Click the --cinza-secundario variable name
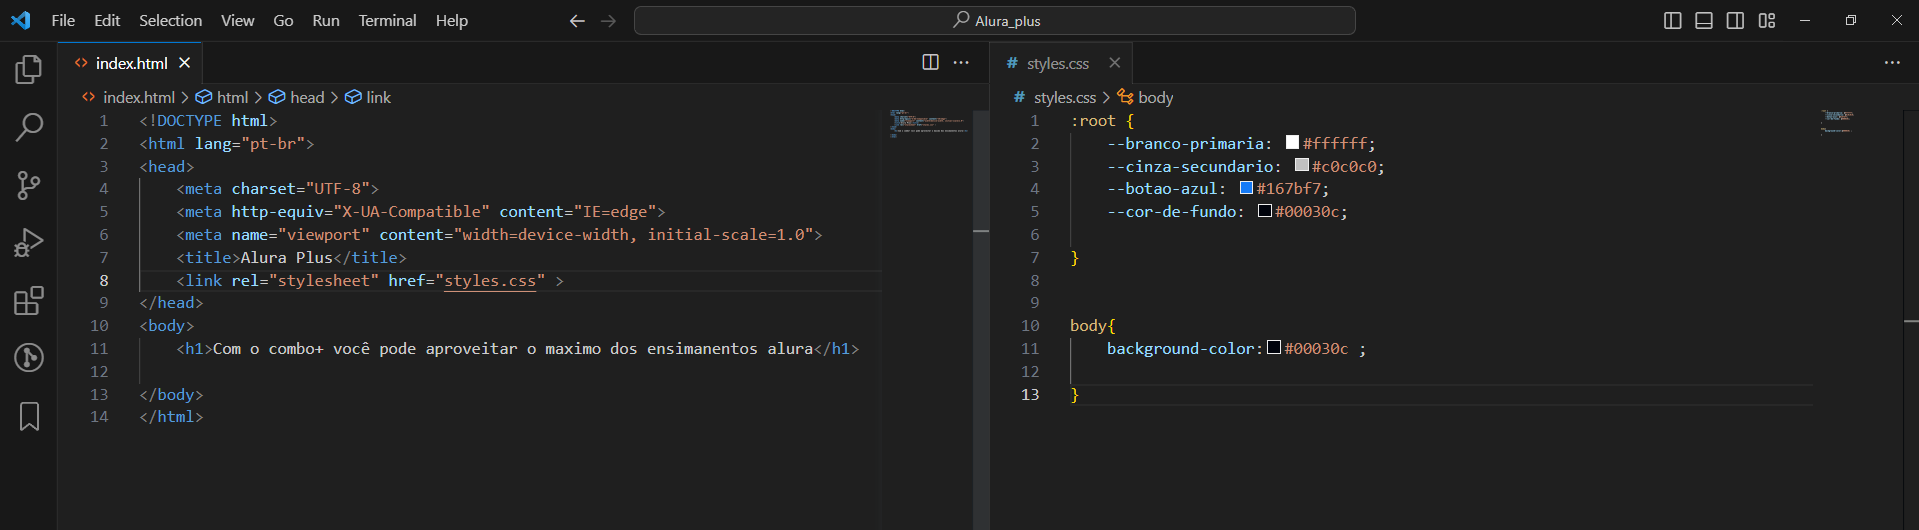Viewport: 1919px width, 530px height. click(x=1189, y=167)
